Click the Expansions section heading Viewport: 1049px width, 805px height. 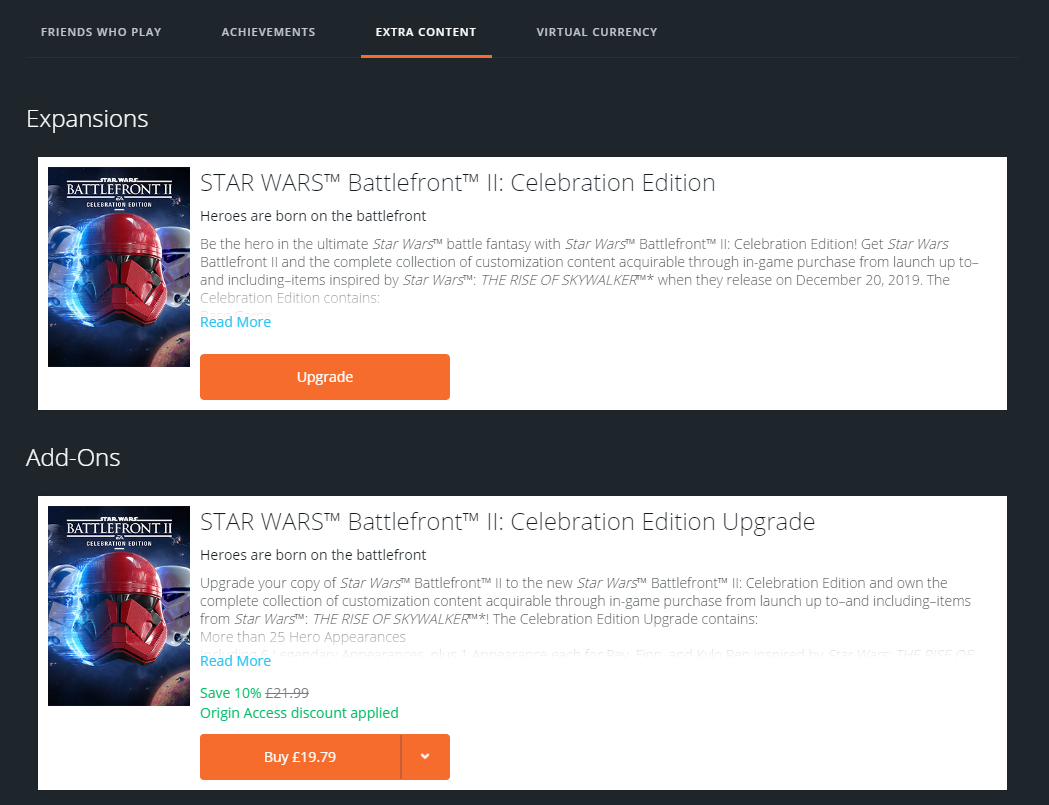[87, 119]
